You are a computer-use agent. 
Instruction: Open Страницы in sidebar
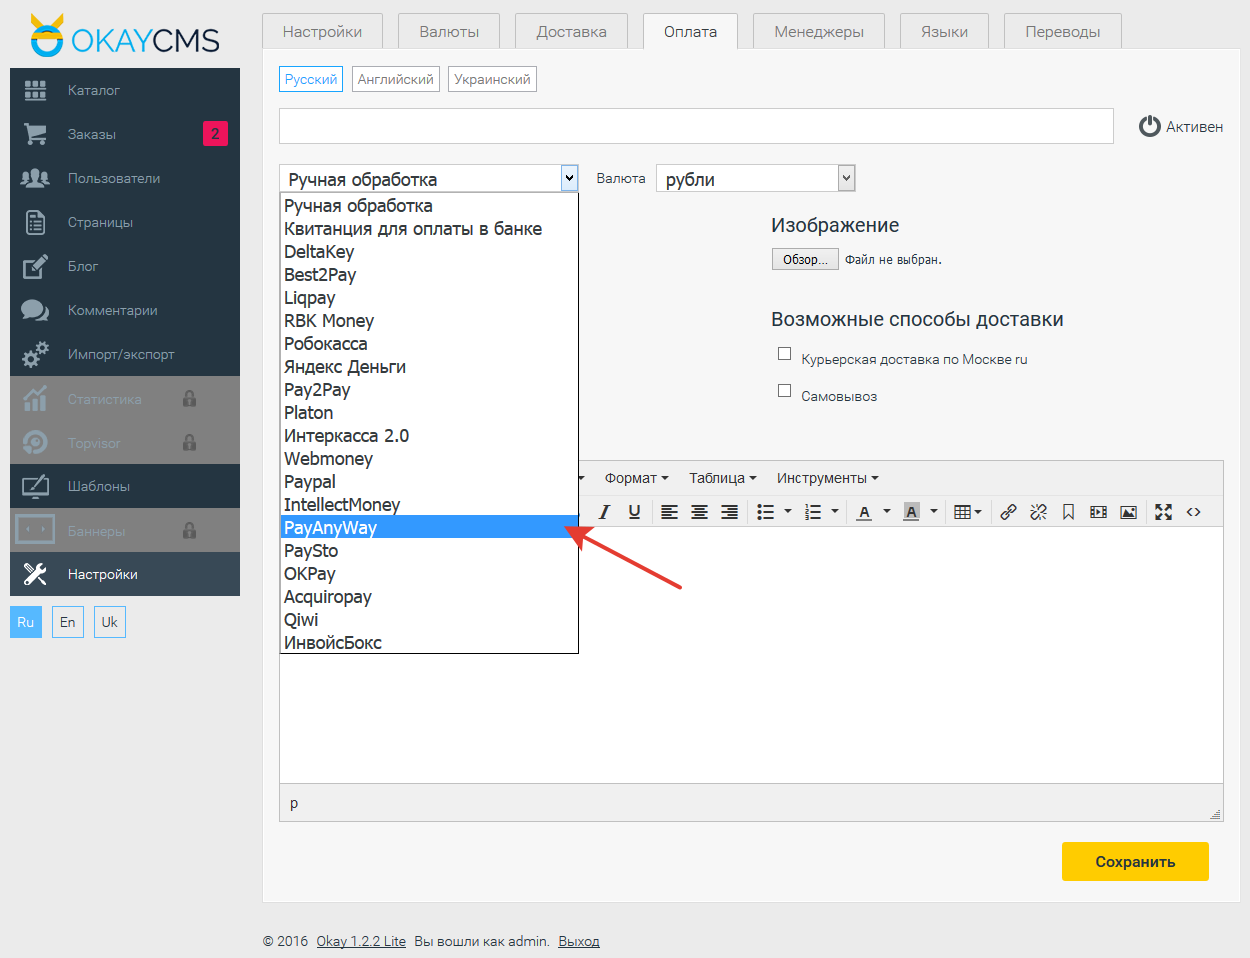pos(125,222)
